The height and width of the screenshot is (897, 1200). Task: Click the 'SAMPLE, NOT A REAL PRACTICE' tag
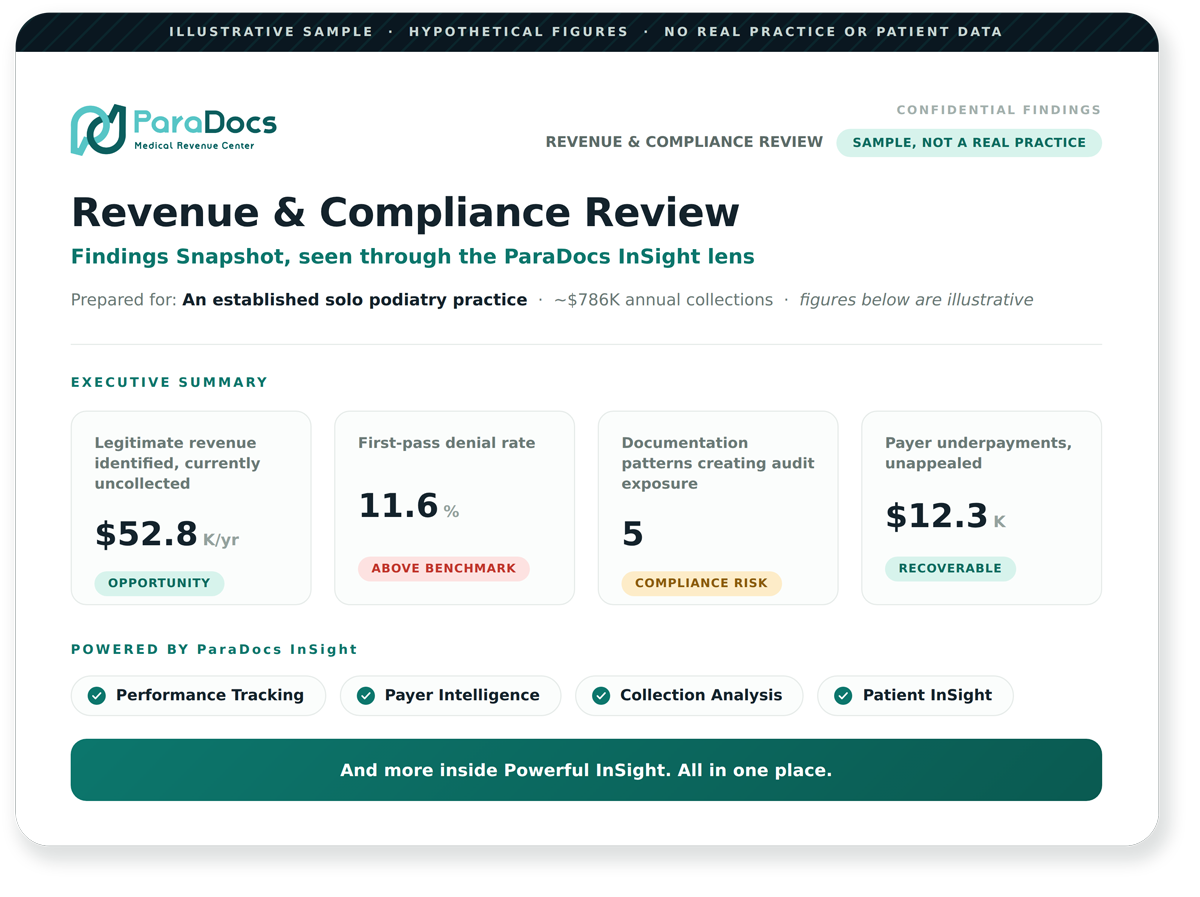tap(969, 143)
